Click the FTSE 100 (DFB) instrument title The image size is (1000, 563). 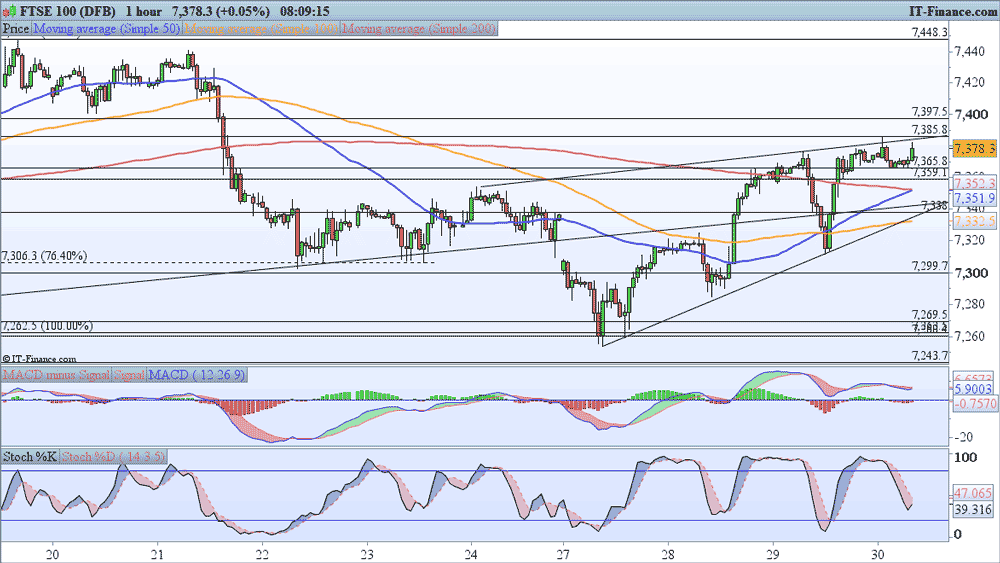tap(67, 11)
